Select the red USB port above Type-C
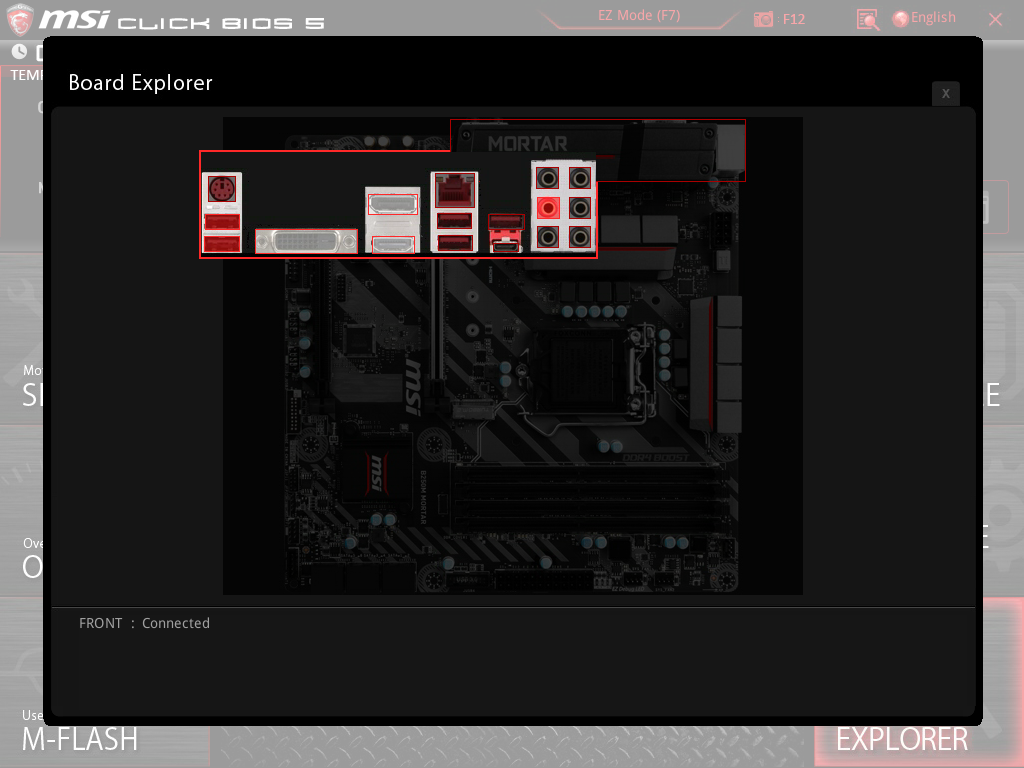 point(506,222)
